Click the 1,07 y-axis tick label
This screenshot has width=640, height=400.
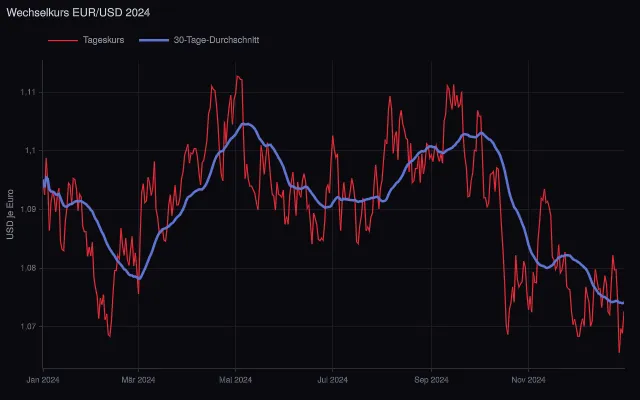coord(28,327)
